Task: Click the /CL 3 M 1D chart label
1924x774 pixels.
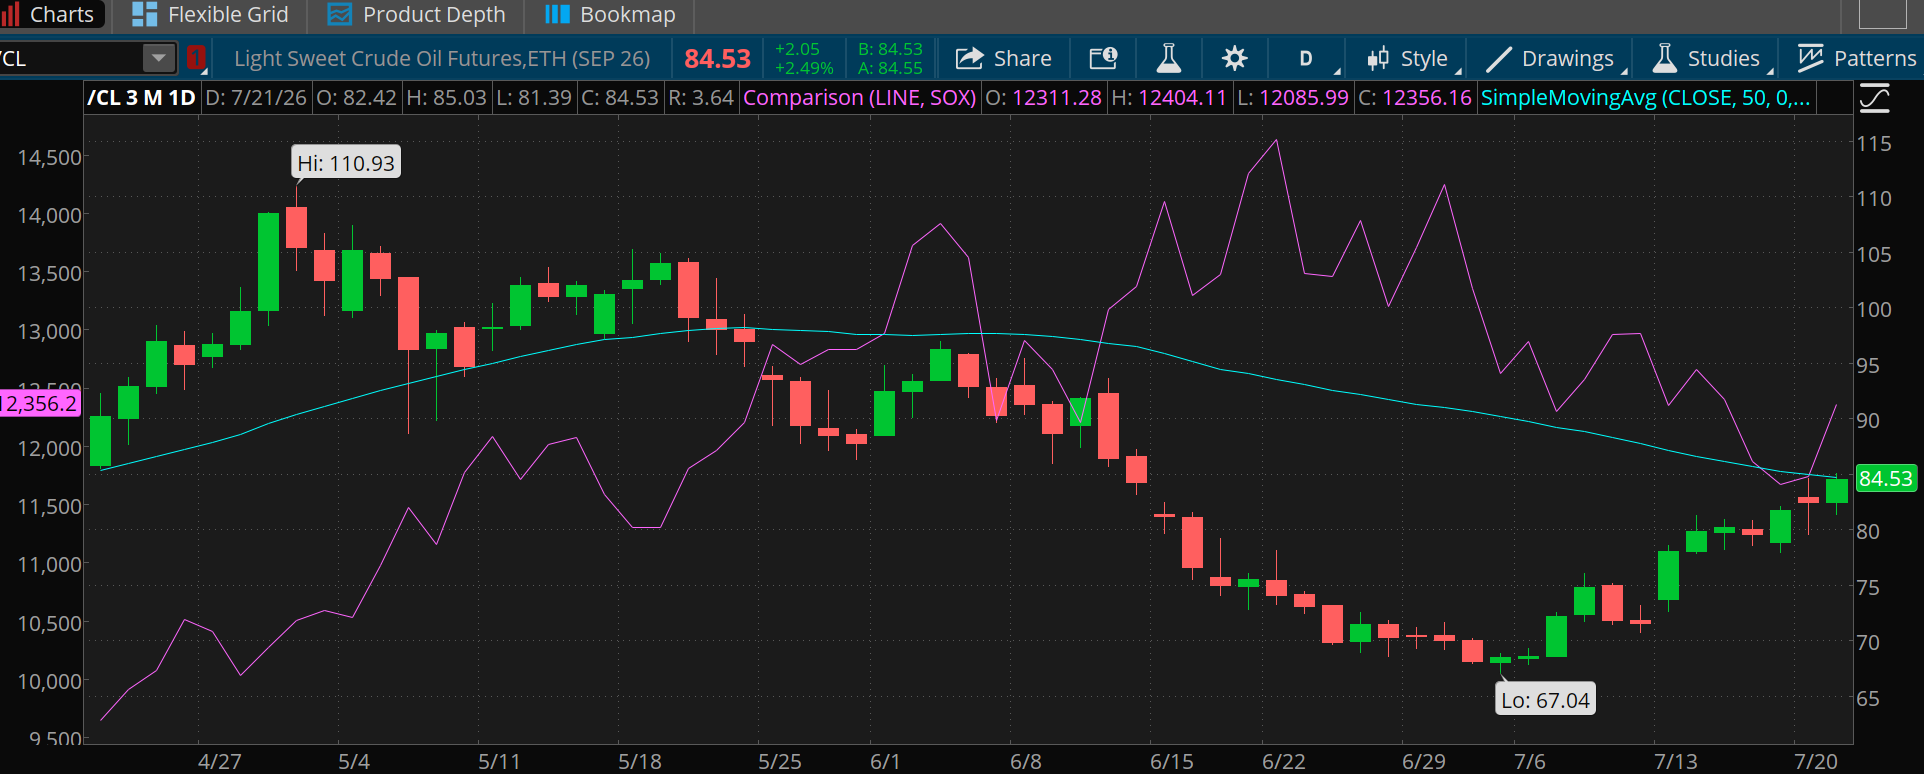Action: click(141, 98)
